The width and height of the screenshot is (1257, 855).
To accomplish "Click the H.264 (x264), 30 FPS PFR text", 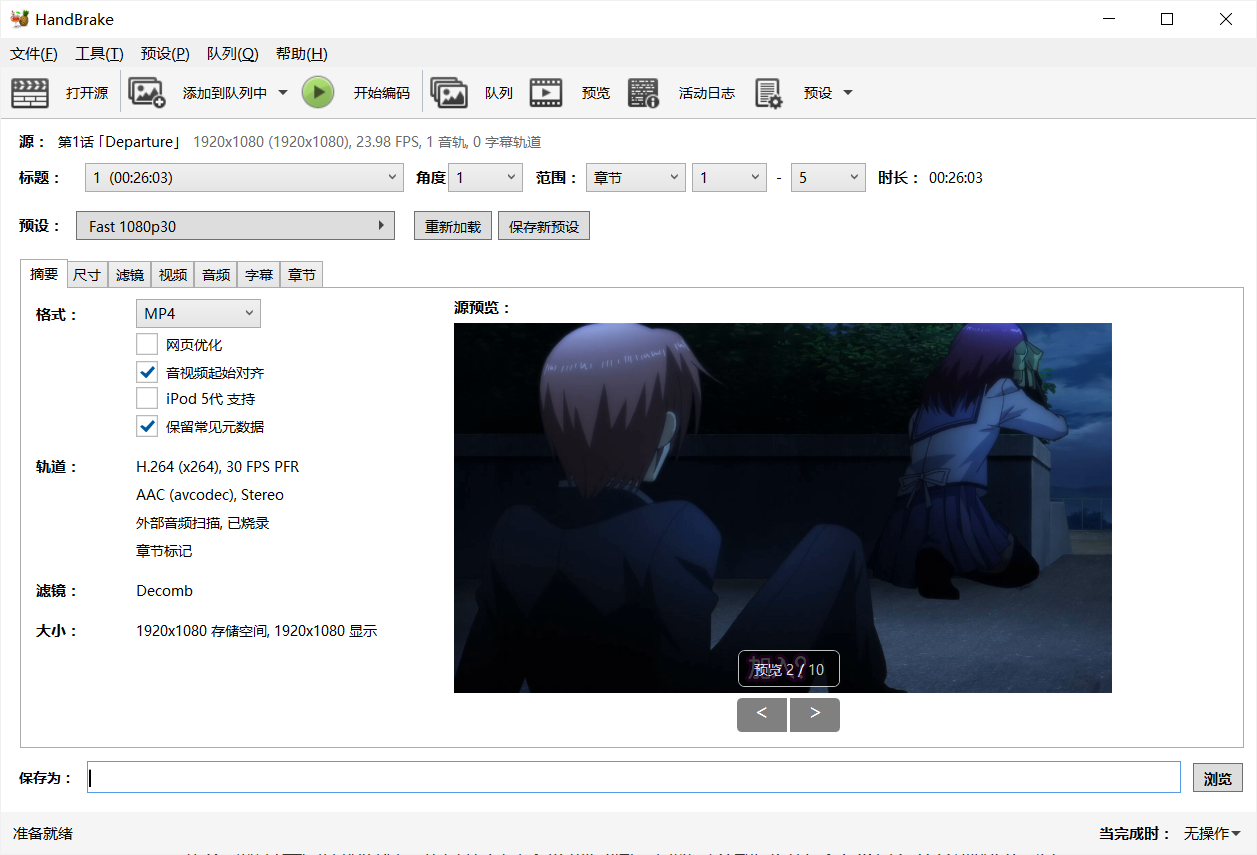I will click(x=217, y=467).
